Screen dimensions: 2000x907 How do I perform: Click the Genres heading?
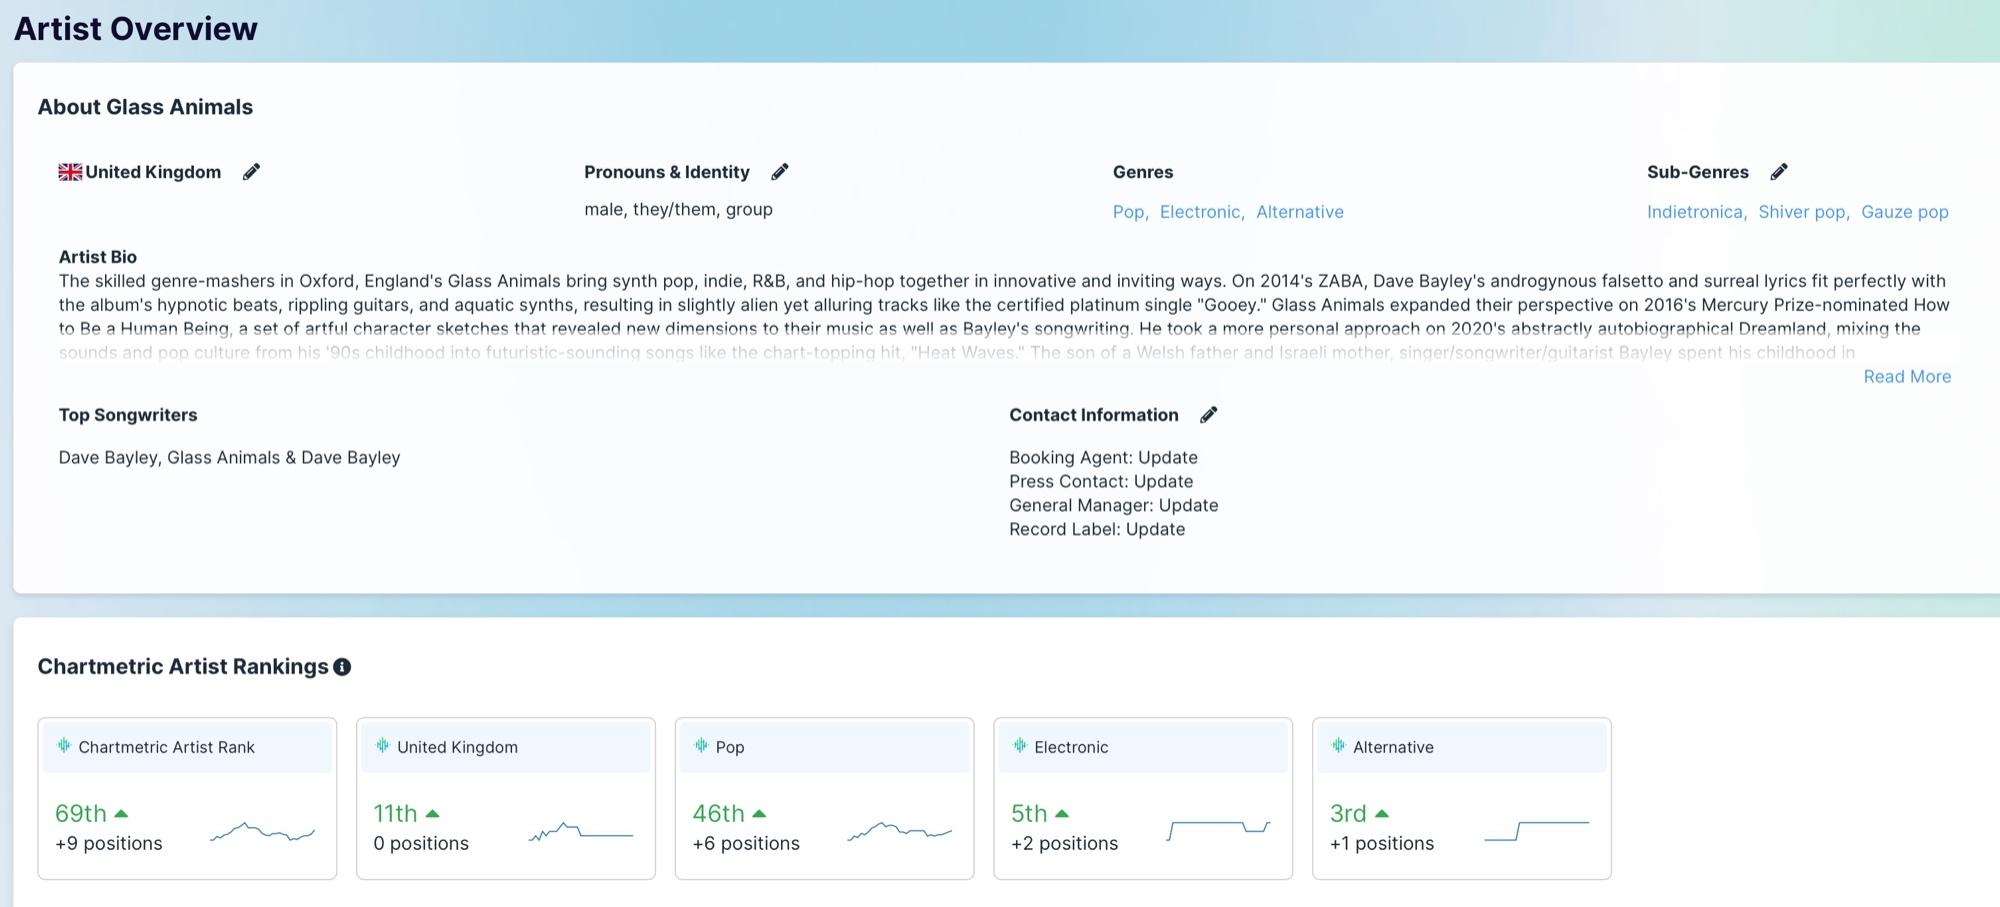pyautogui.click(x=1143, y=172)
